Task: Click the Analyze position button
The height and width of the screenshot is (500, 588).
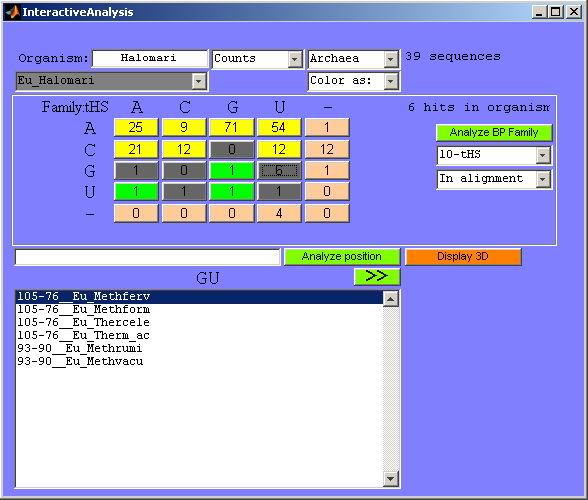Action: tap(342, 257)
